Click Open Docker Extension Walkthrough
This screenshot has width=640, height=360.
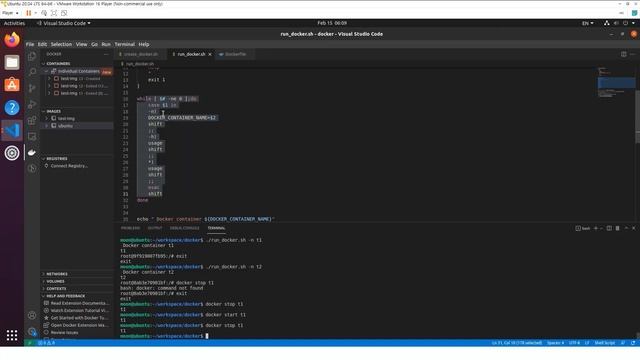click(80, 325)
